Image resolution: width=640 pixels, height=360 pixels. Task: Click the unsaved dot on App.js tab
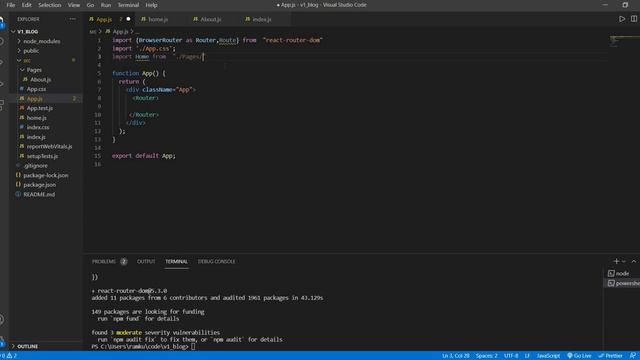pyautogui.click(x=128, y=19)
